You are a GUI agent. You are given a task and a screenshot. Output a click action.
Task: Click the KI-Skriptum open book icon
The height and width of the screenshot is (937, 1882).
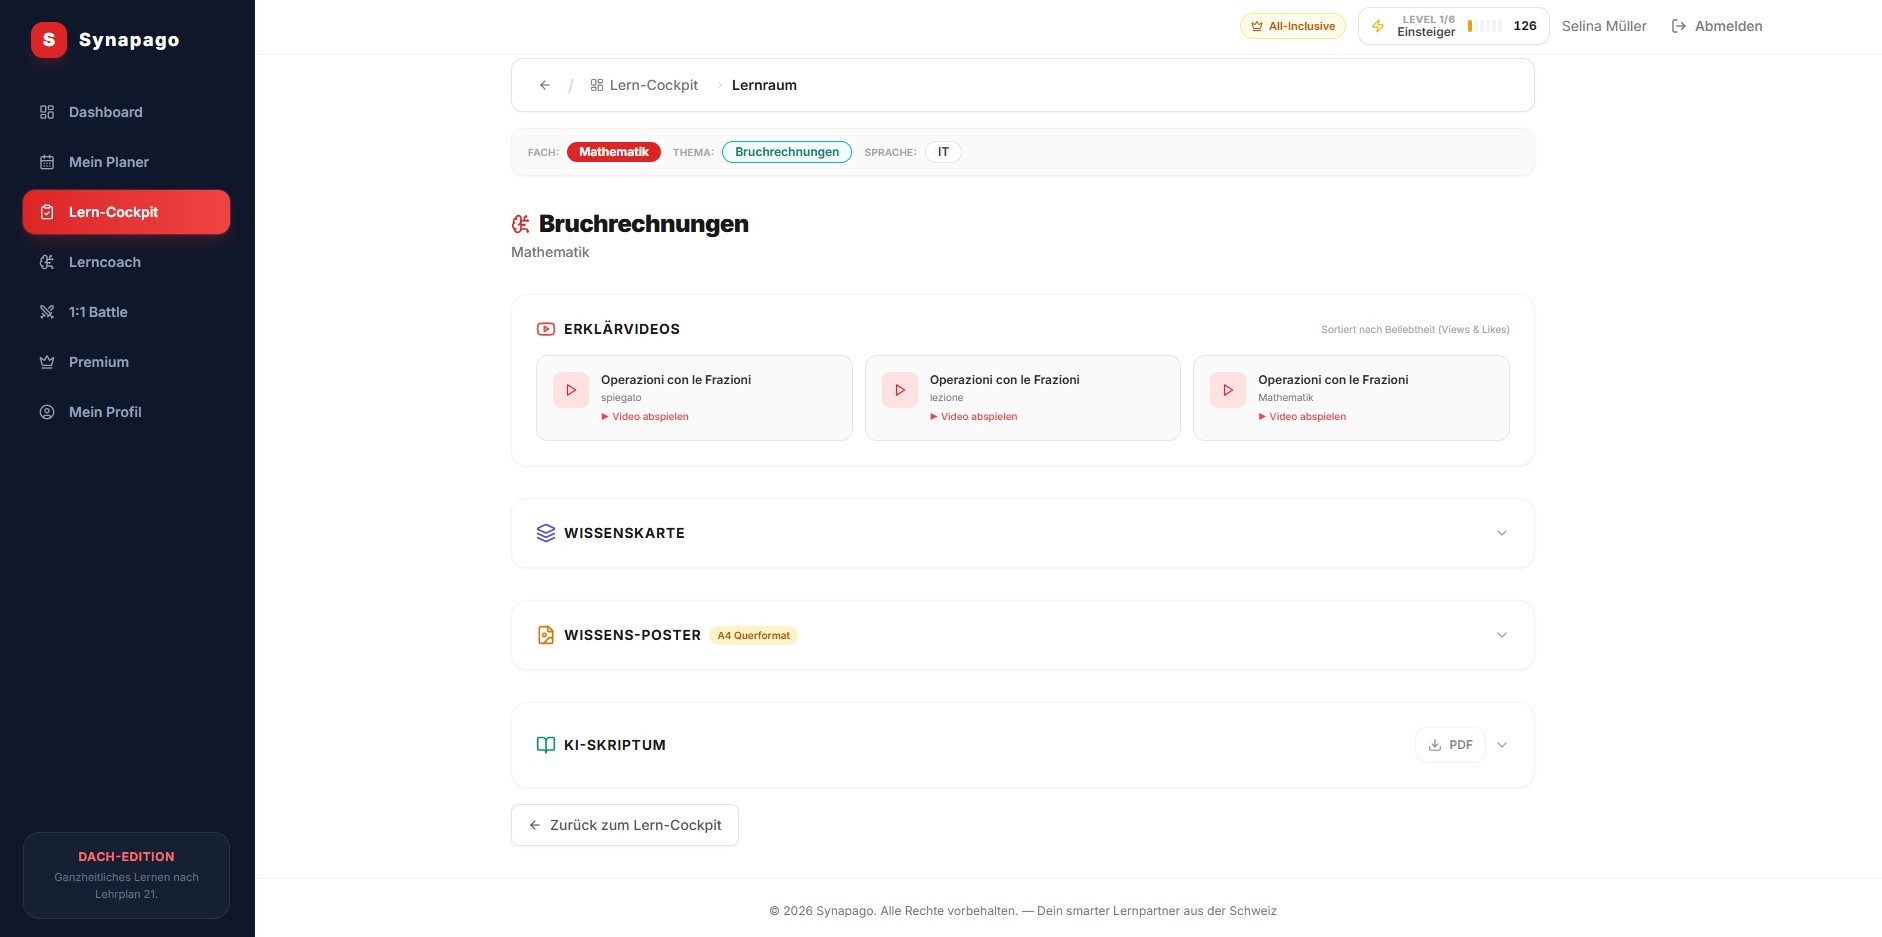tap(546, 745)
